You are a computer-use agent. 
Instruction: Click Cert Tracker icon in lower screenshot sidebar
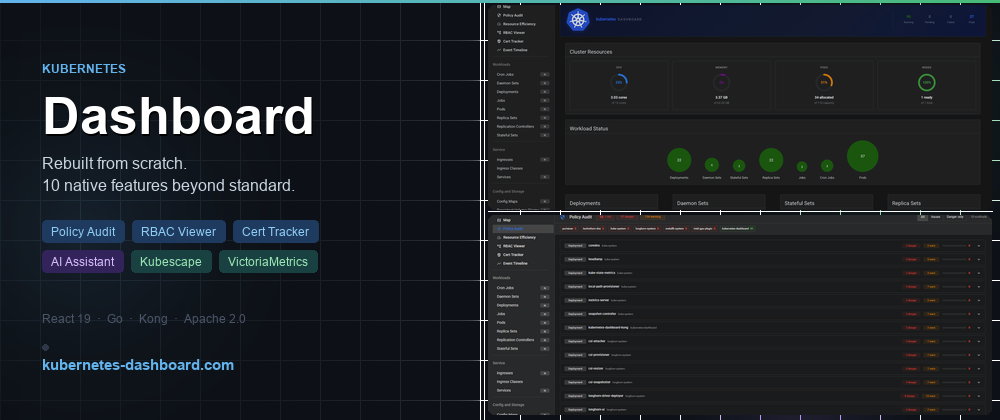click(x=499, y=254)
